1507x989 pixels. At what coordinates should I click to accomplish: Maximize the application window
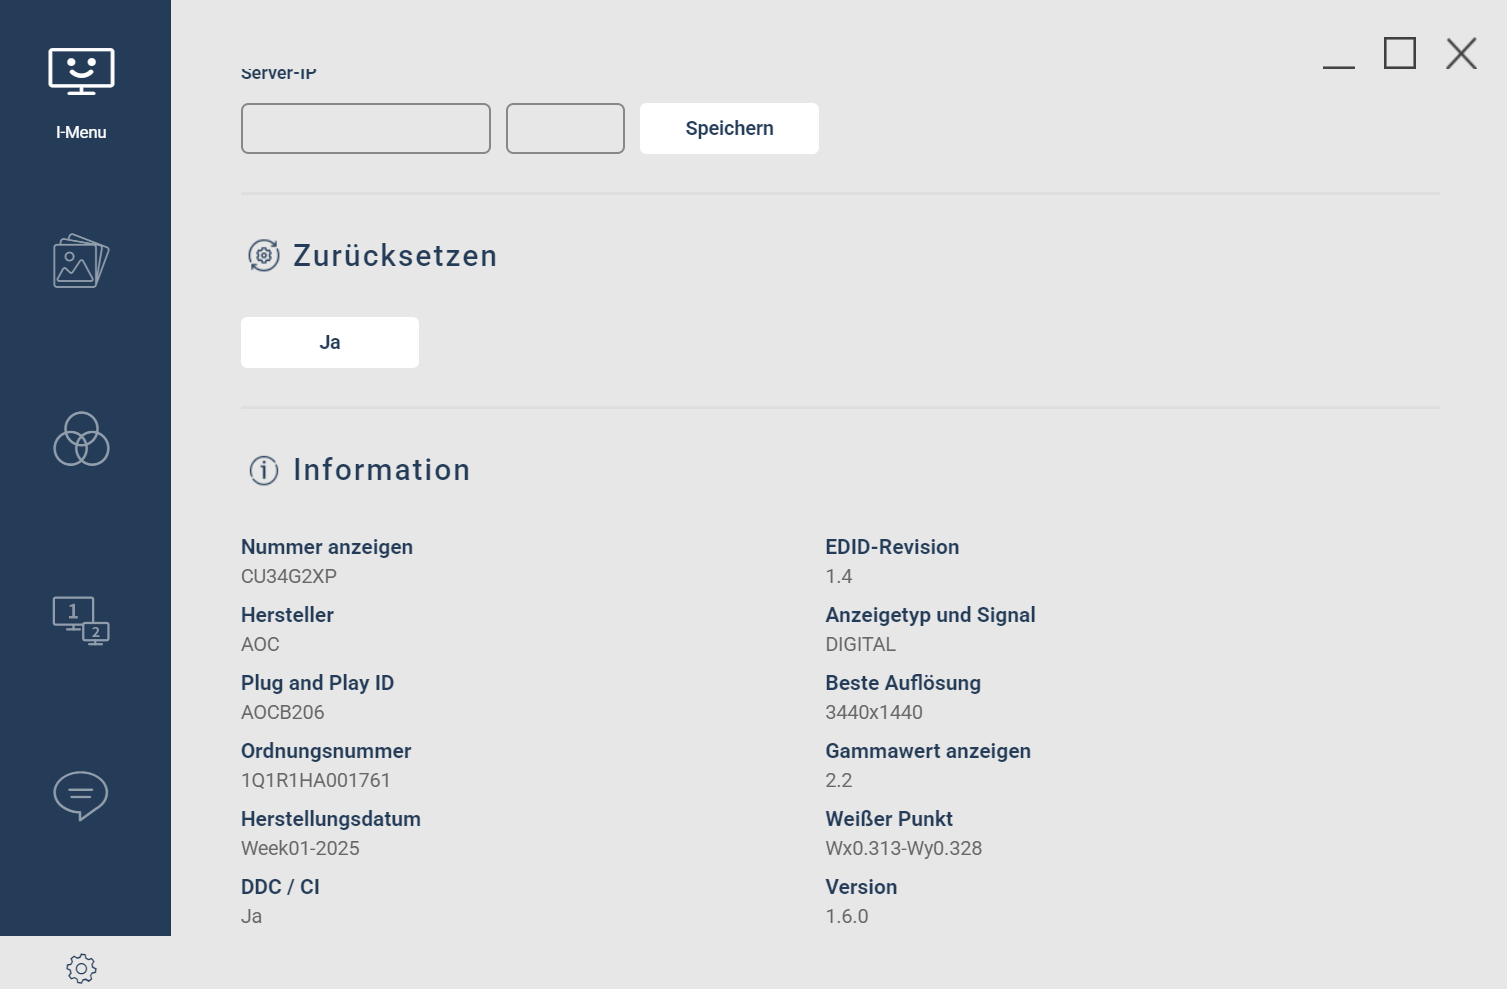1400,53
